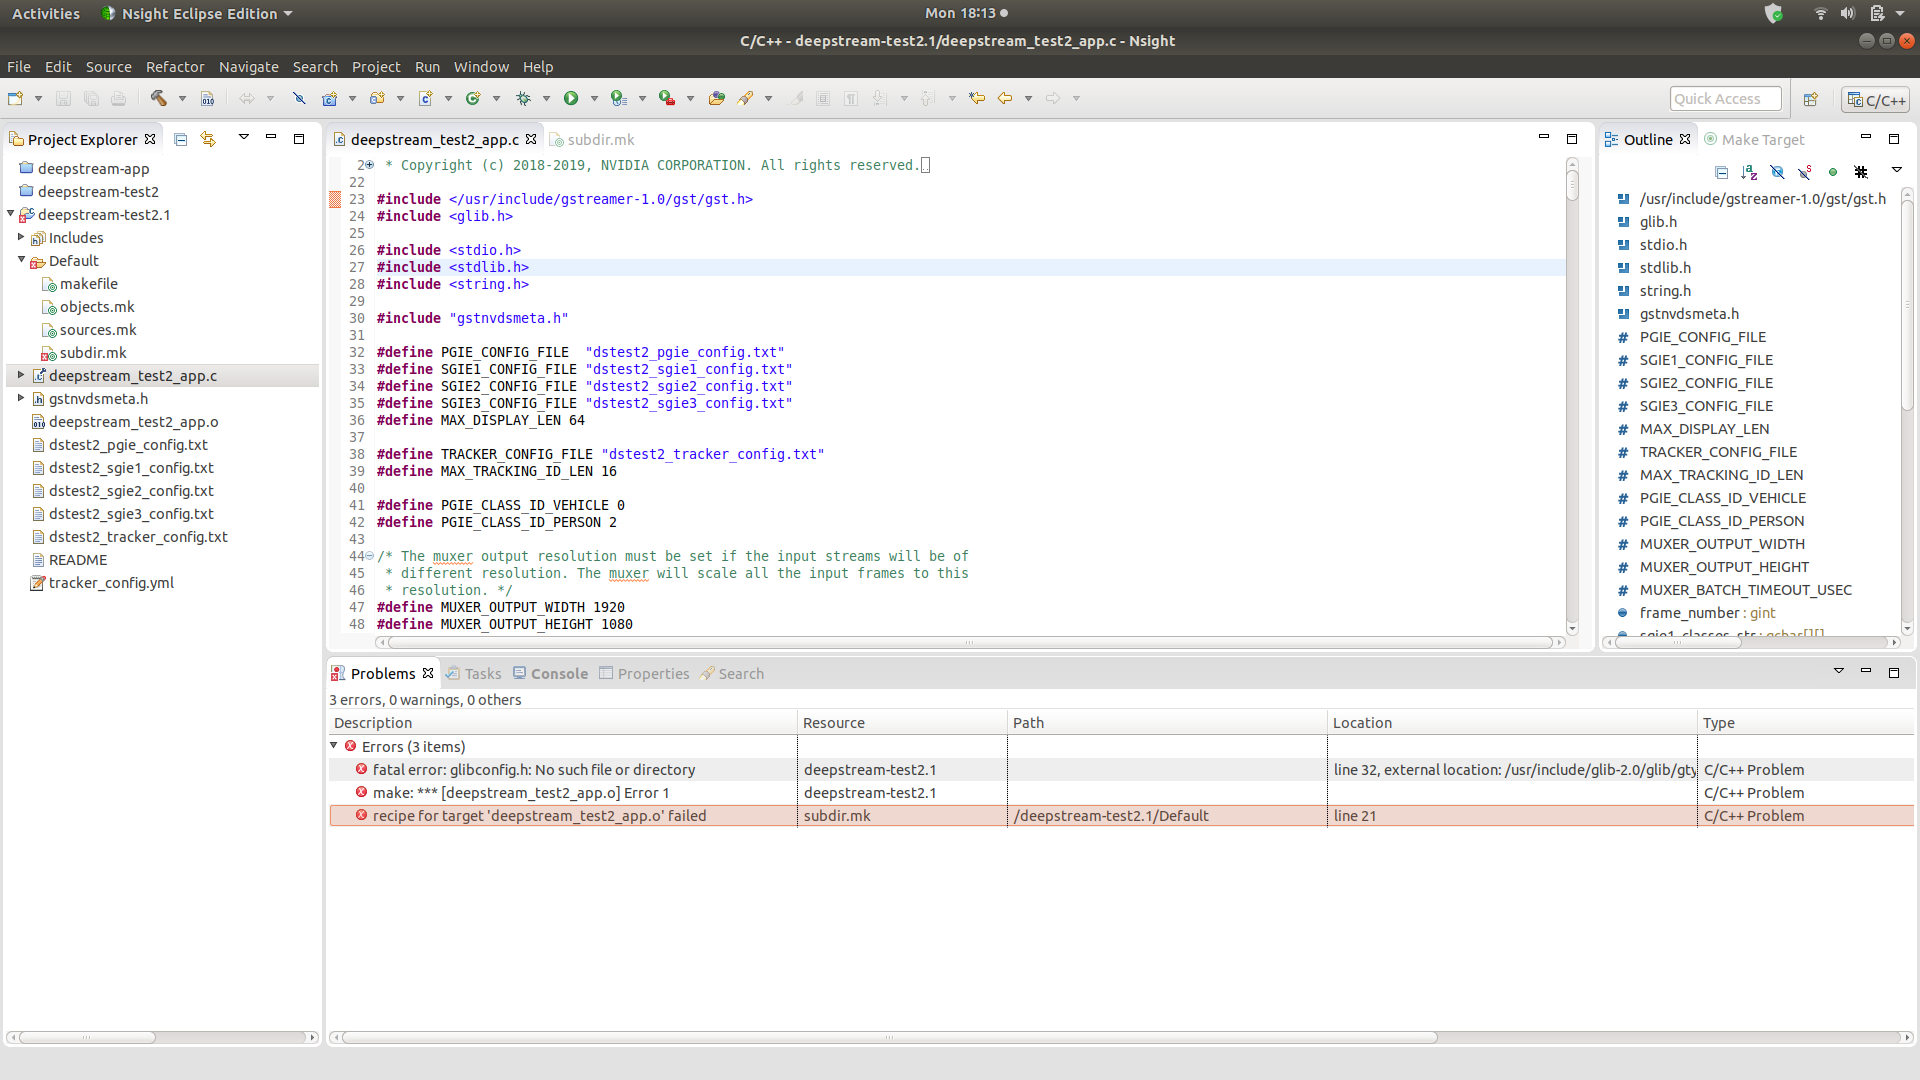Click the green Run button in toolbar

pyautogui.click(x=571, y=98)
